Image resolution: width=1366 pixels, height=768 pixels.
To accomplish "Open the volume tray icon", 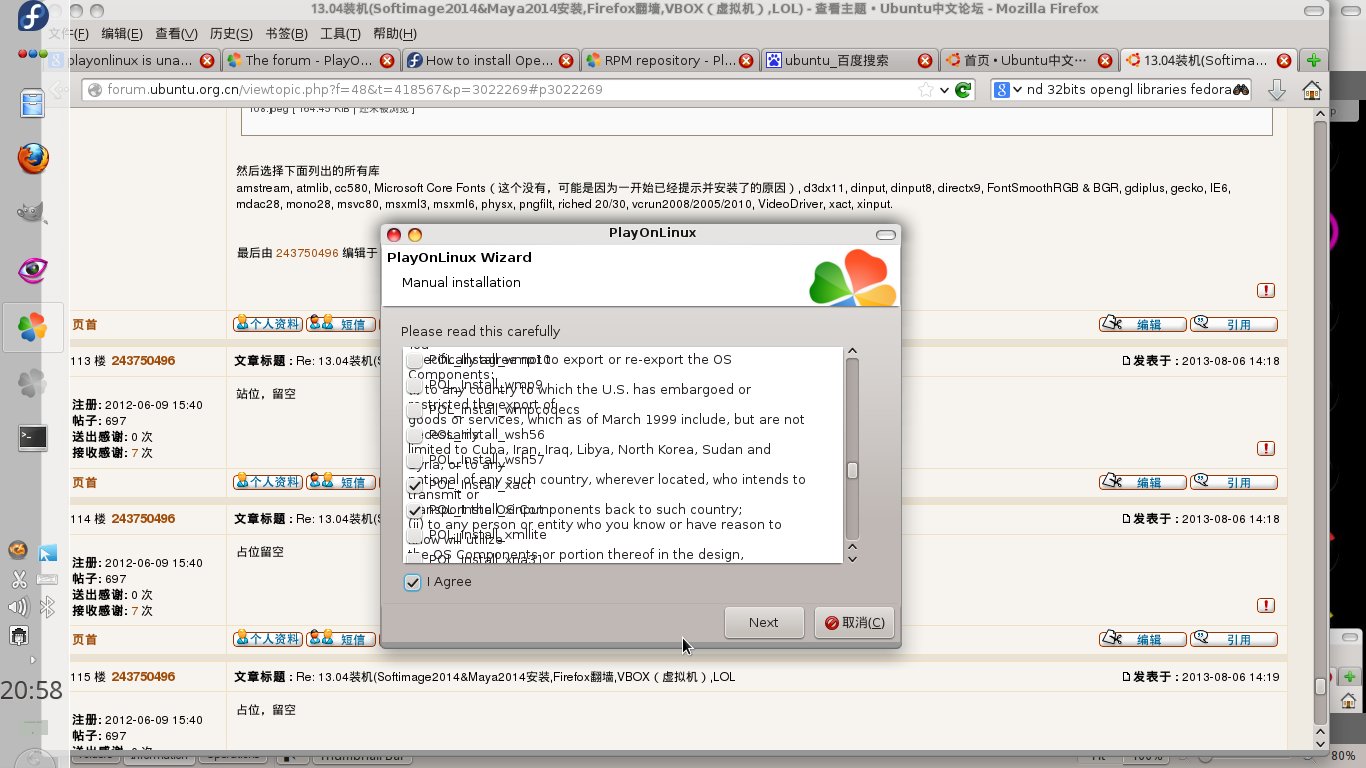I will point(18,607).
